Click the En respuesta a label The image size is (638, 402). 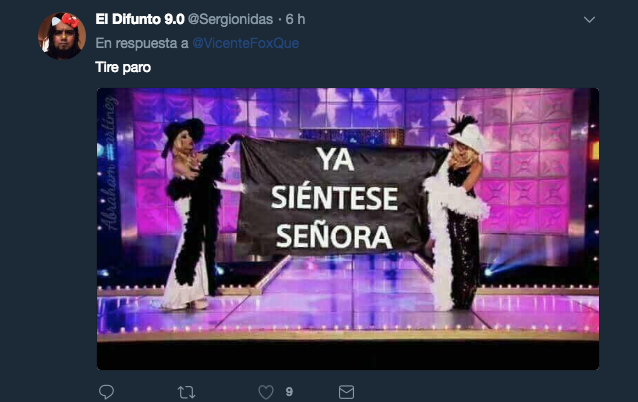coord(142,43)
